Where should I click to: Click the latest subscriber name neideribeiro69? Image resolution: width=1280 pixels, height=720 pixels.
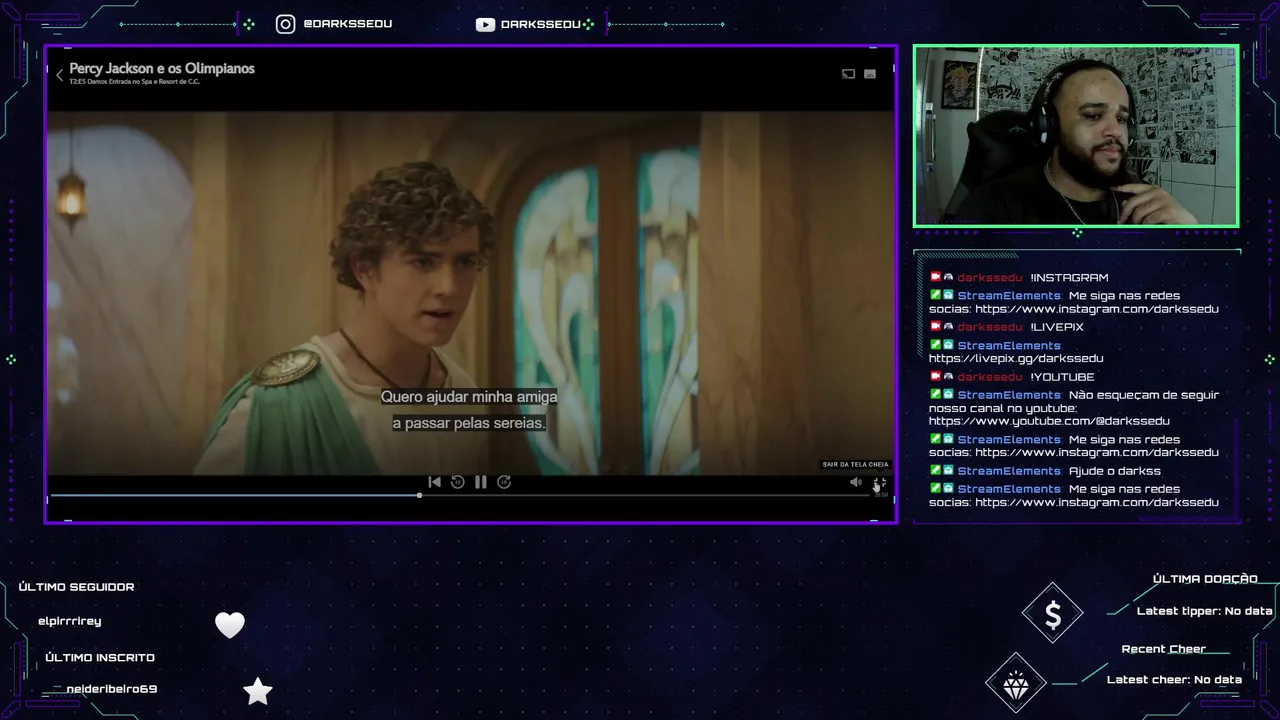[112, 689]
